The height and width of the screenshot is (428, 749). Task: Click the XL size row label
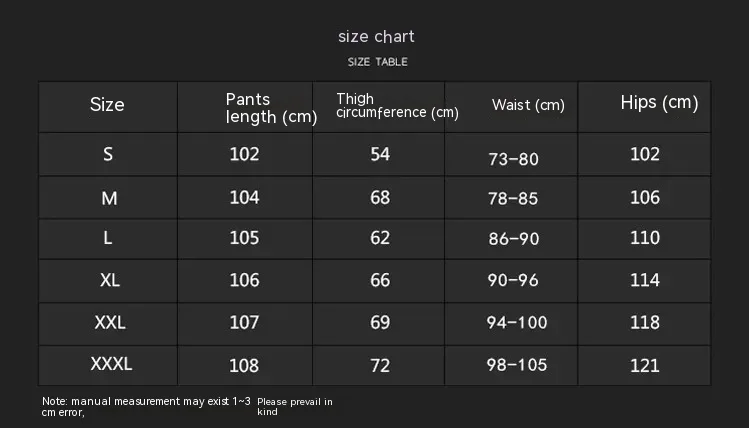coord(109,280)
